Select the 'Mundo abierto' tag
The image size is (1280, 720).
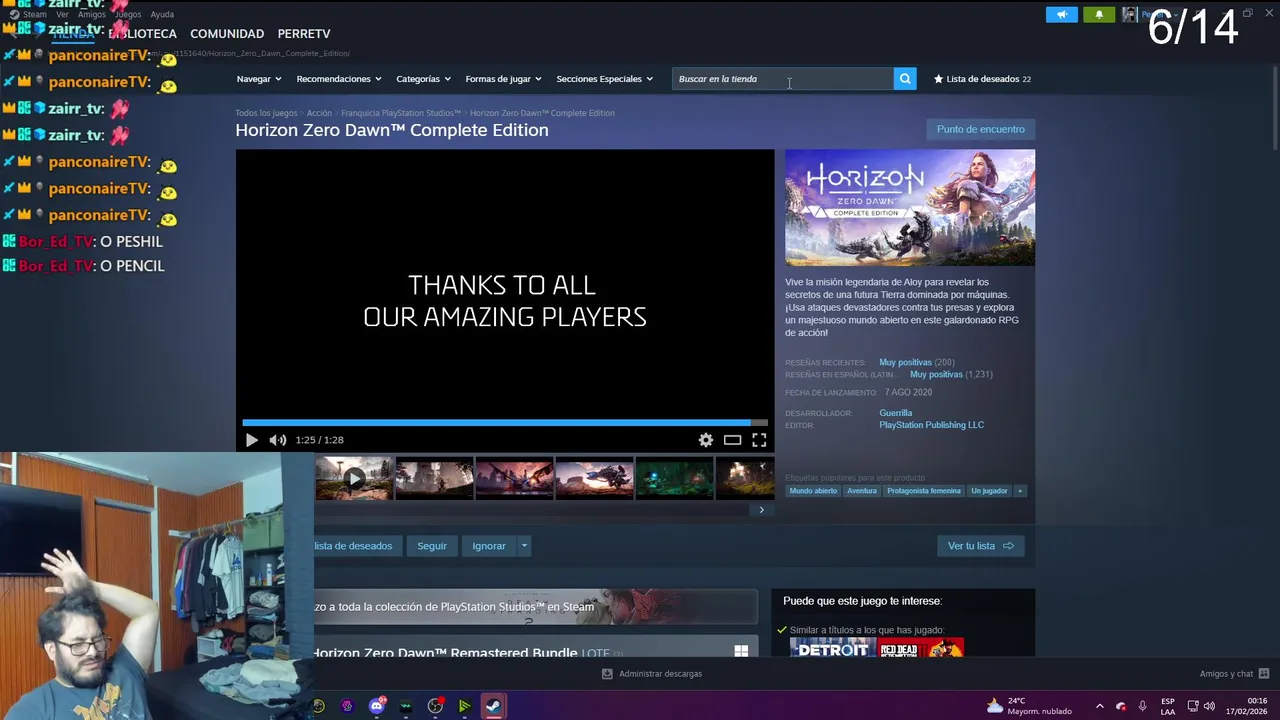pos(813,491)
